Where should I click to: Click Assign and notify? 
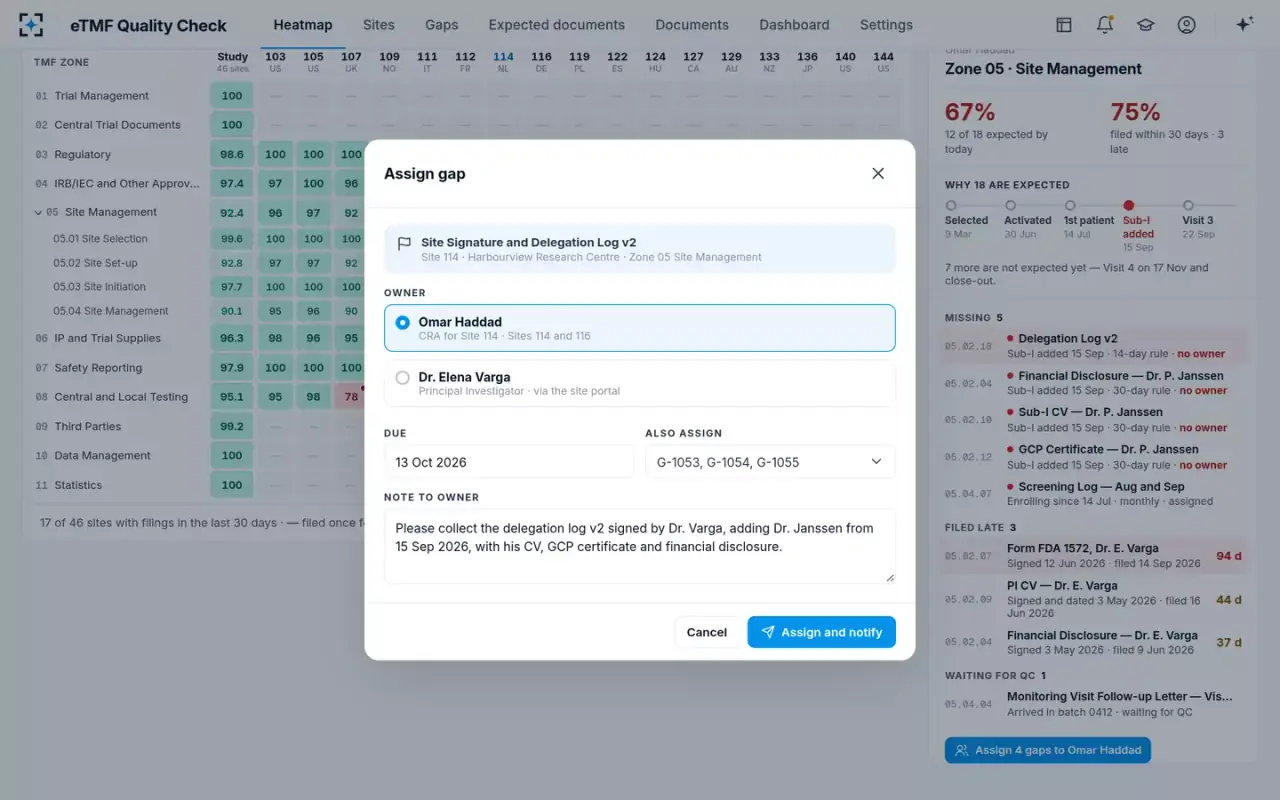click(821, 632)
